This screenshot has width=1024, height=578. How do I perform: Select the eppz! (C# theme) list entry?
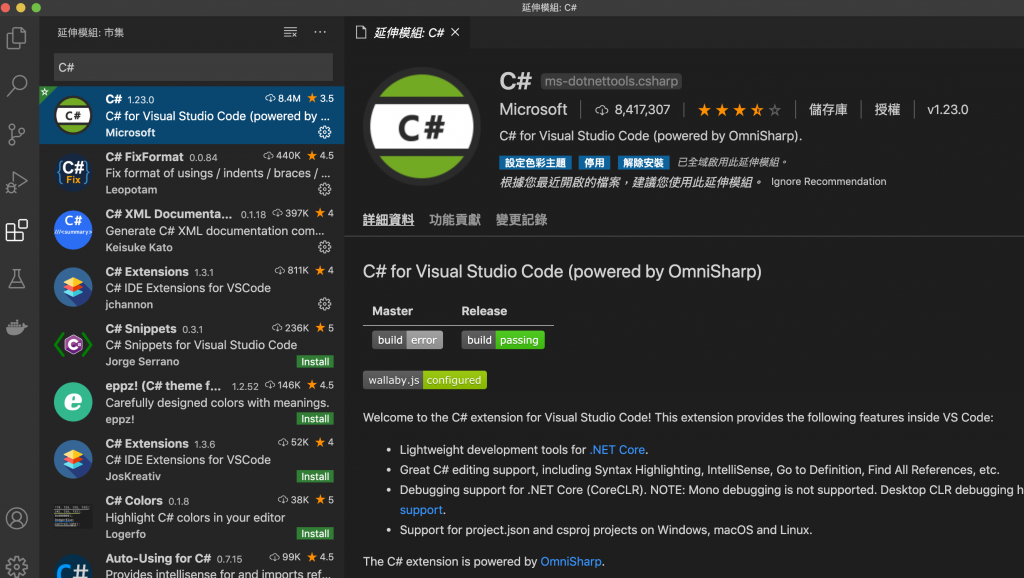(192, 402)
